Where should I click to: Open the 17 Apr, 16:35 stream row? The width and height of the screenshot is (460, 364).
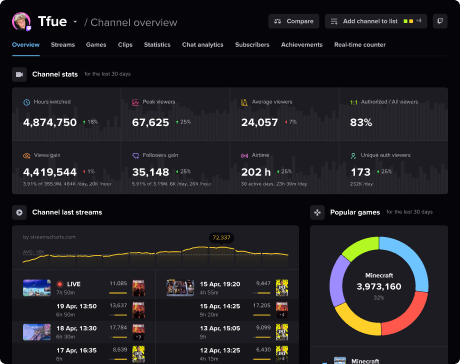[84, 354]
